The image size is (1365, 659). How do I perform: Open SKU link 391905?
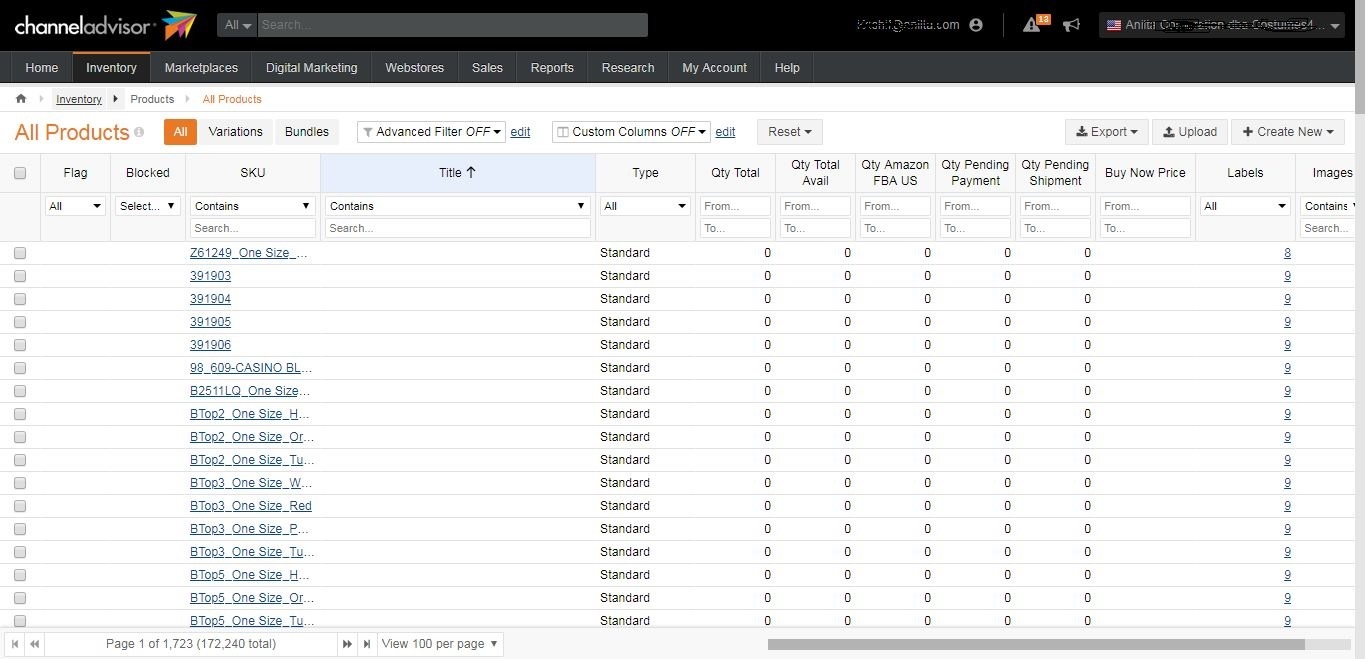[x=210, y=322]
